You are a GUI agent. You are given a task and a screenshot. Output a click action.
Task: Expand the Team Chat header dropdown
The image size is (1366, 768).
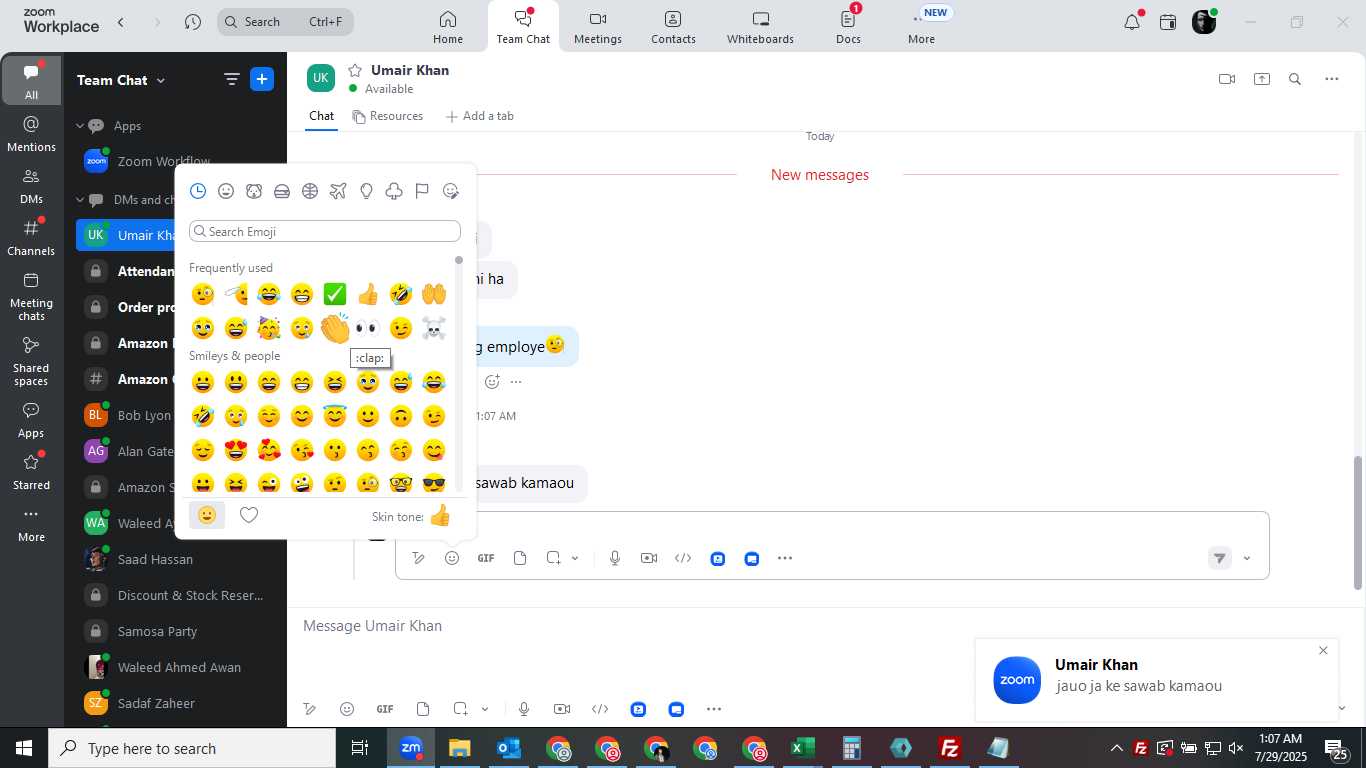(x=161, y=80)
